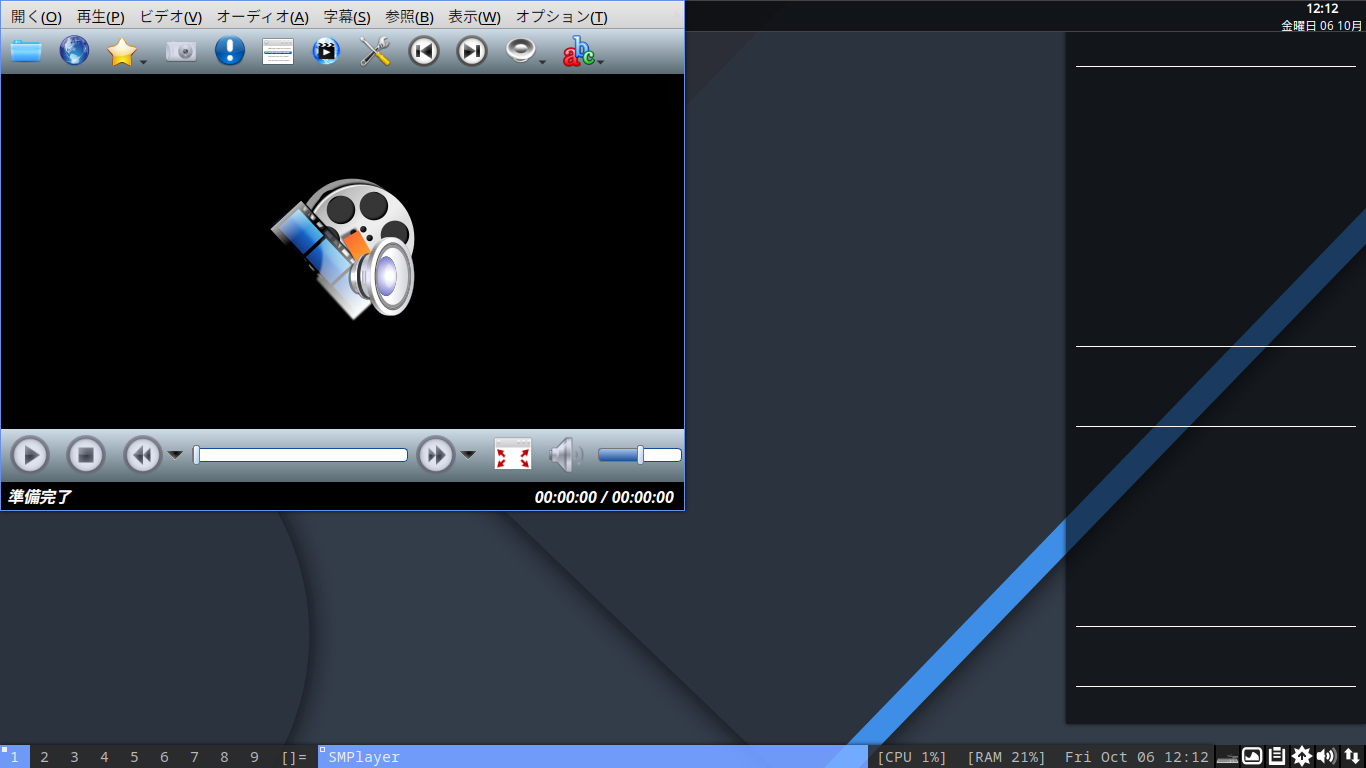Viewport: 1366px width, 768px height.
Task: Open a file with the folder icon
Action: coord(26,51)
